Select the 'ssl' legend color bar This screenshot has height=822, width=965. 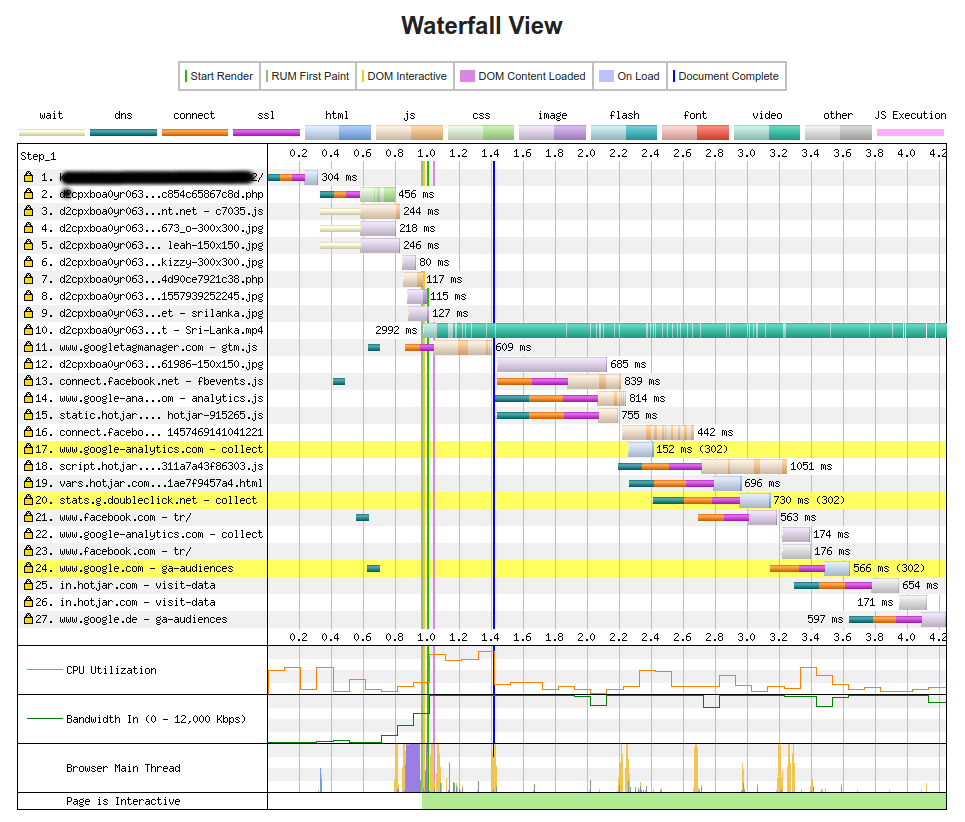coord(266,132)
